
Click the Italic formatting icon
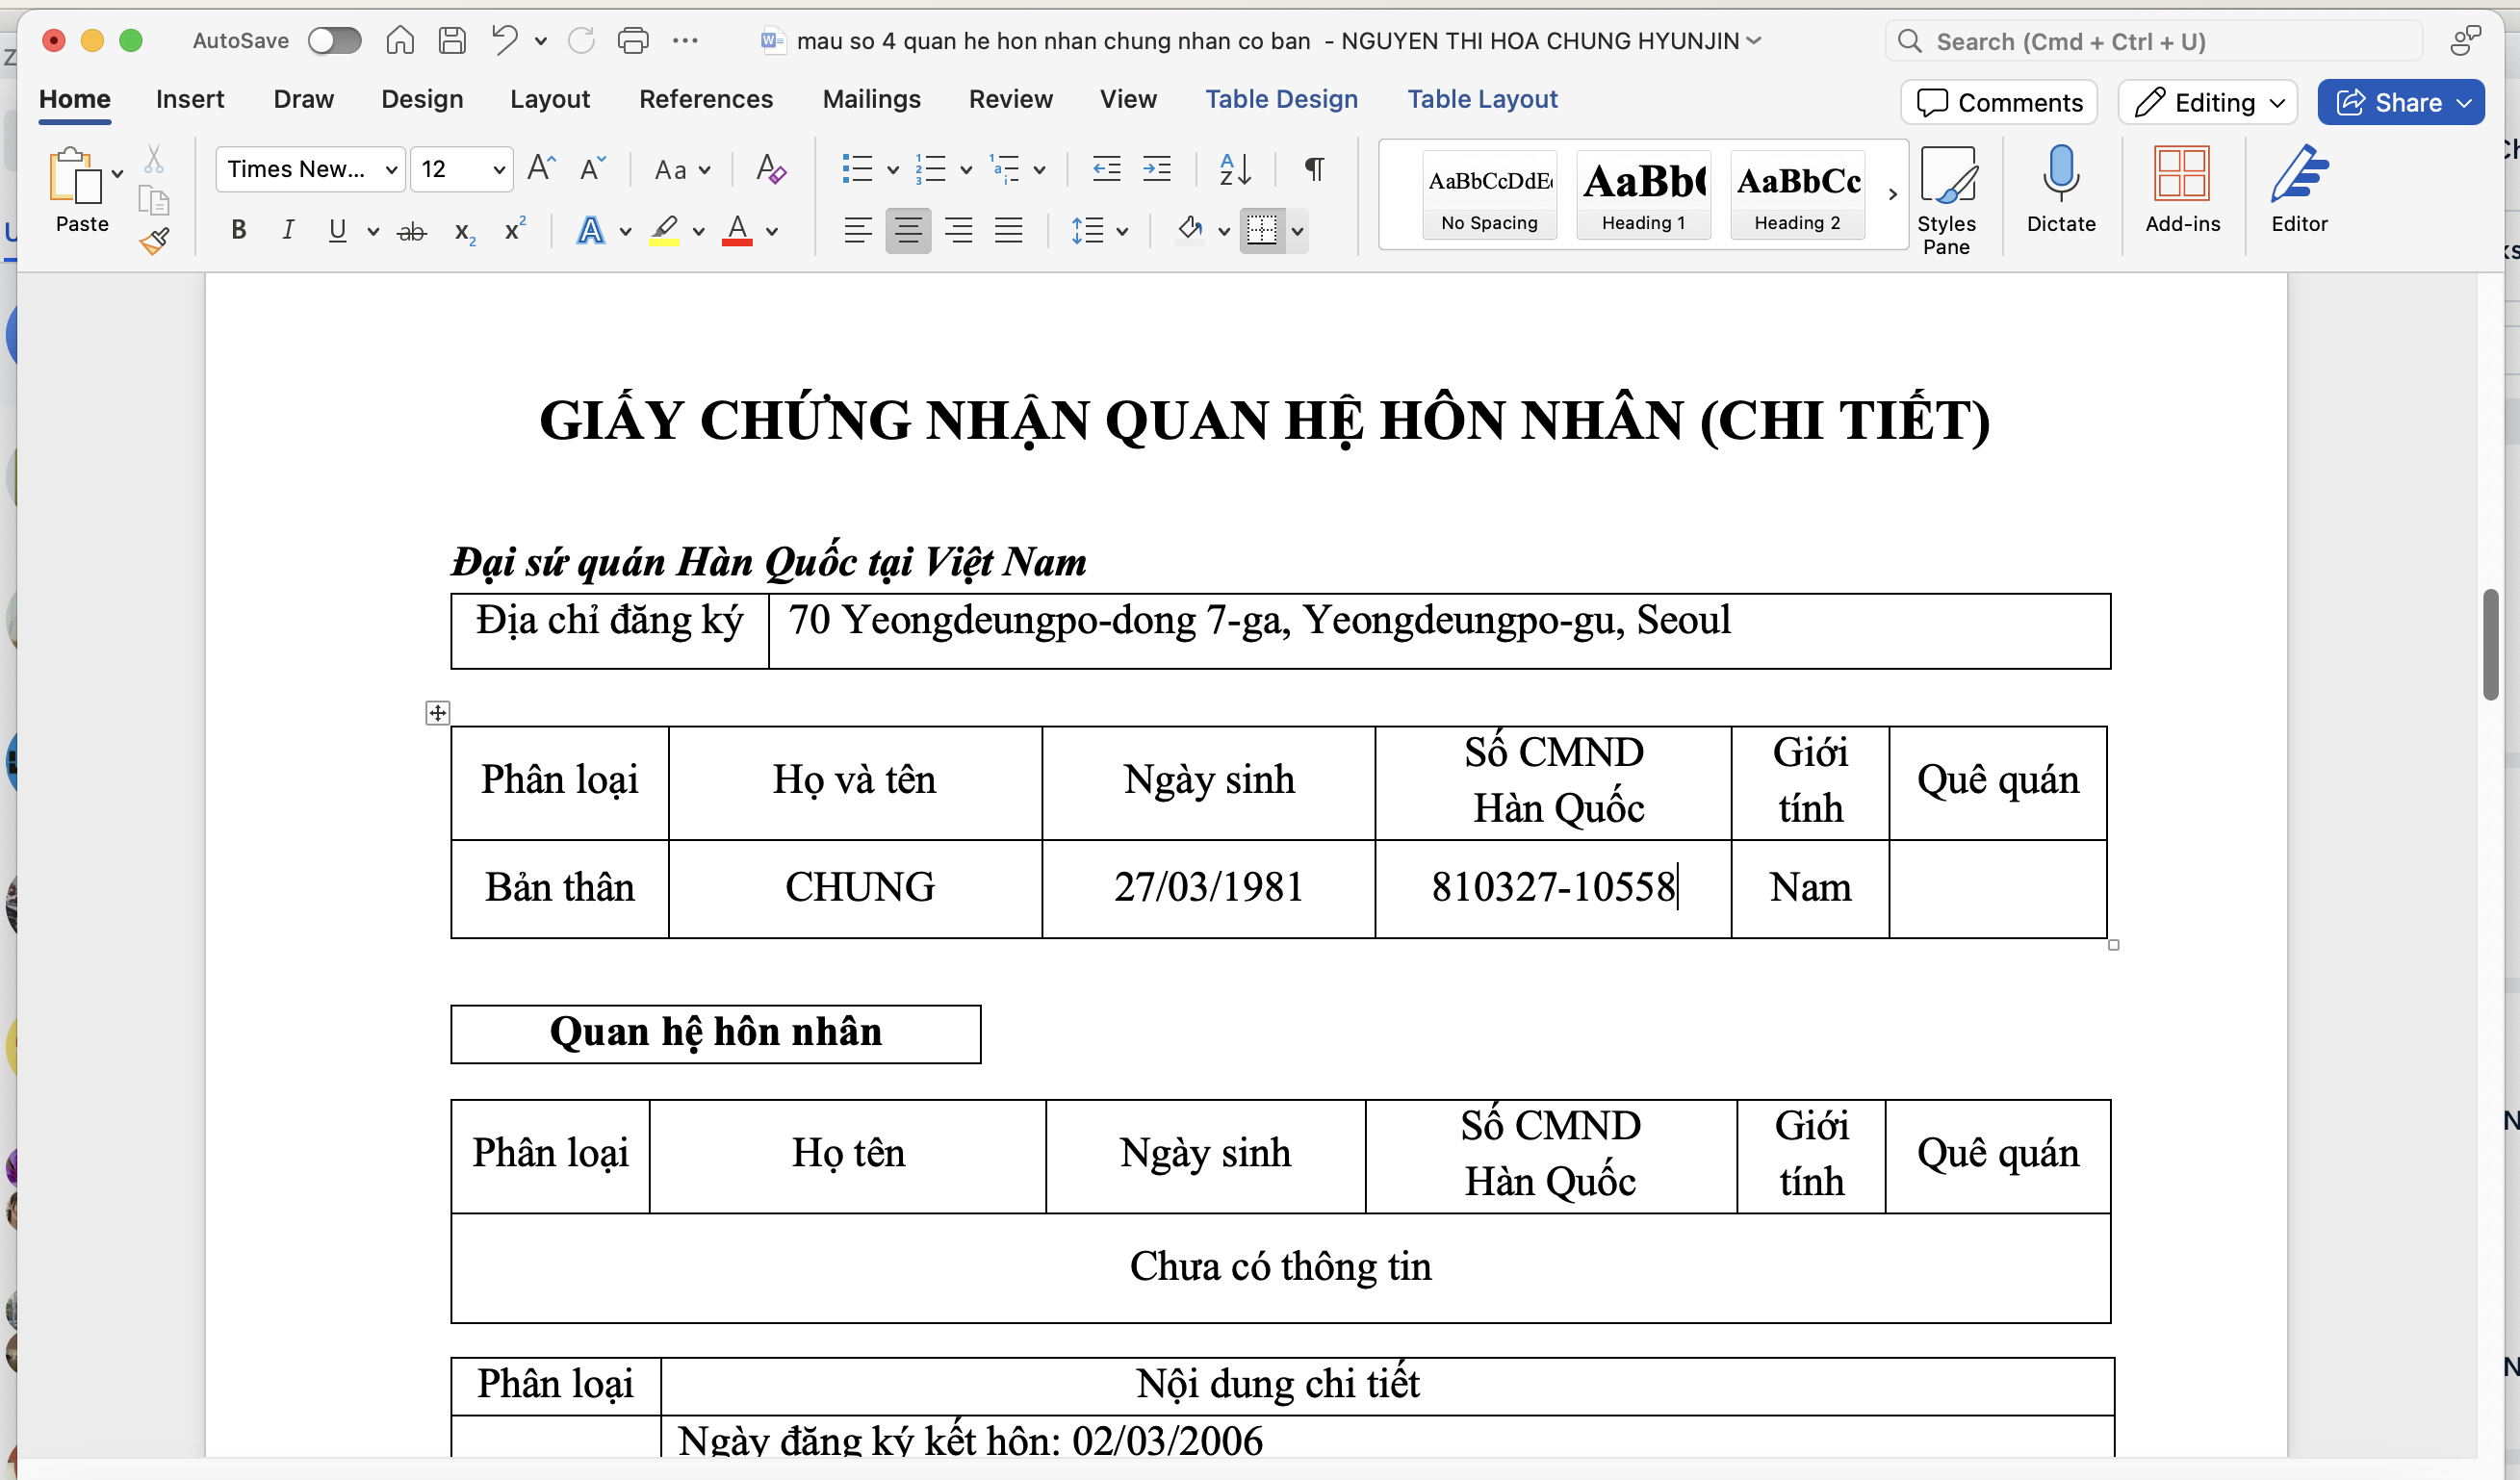pyautogui.click(x=286, y=231)
